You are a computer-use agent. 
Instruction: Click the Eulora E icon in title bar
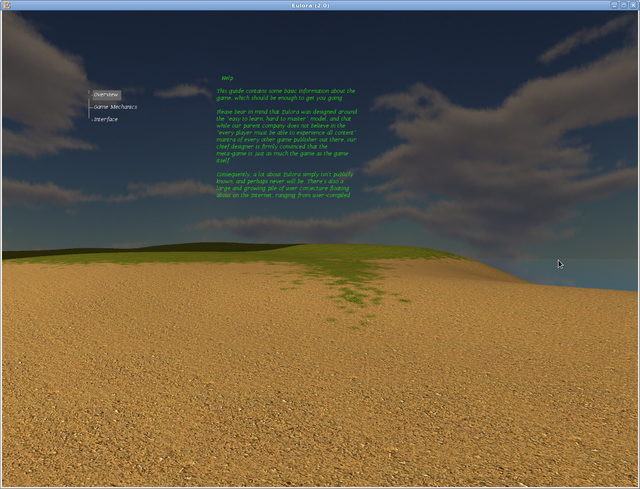(7, 5)
